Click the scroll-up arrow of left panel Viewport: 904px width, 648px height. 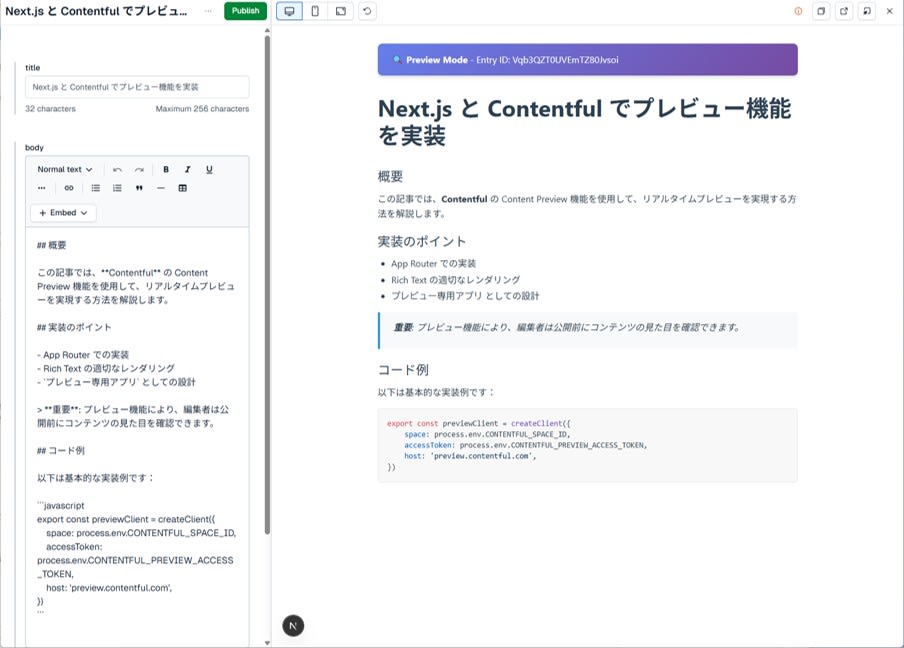coord(267,30)
